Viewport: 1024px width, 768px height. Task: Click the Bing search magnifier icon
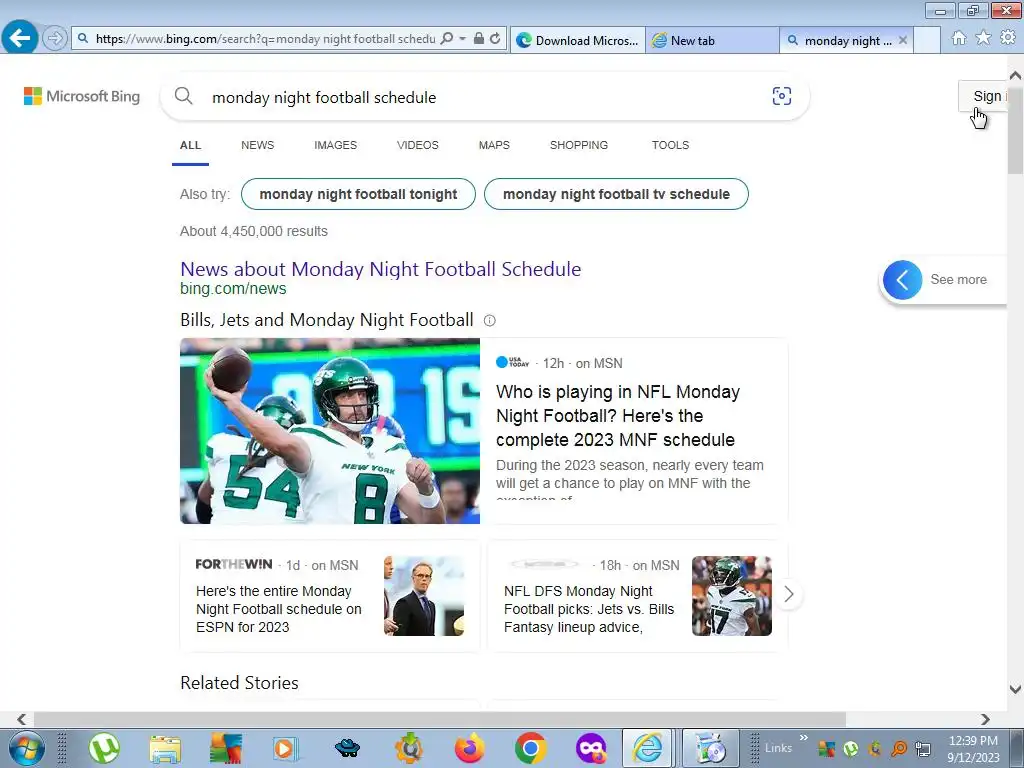pyautogui.click(x=184, y=97)
